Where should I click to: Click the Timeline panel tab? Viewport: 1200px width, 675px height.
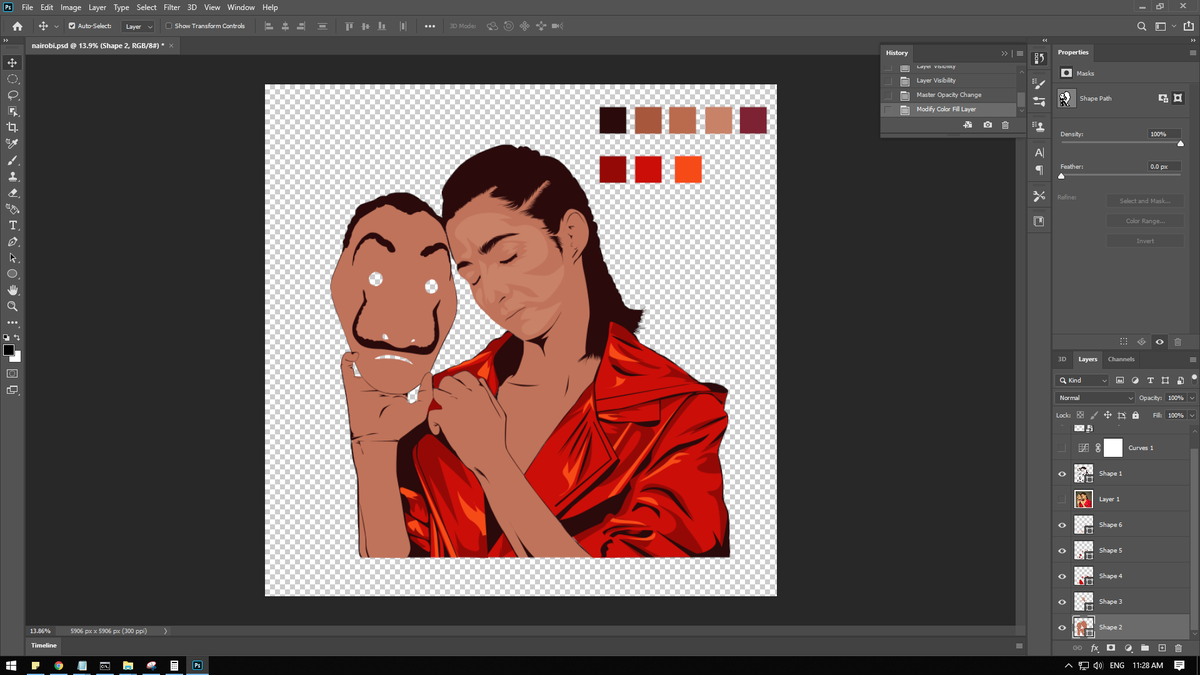point(44,645)
